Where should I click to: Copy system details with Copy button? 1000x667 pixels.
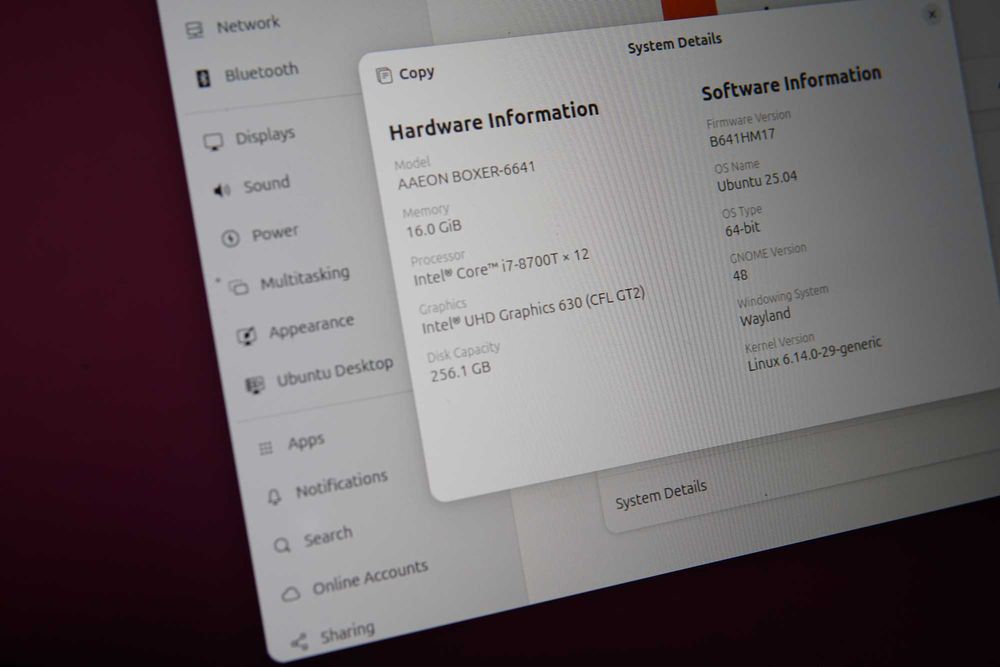[406, 75]
